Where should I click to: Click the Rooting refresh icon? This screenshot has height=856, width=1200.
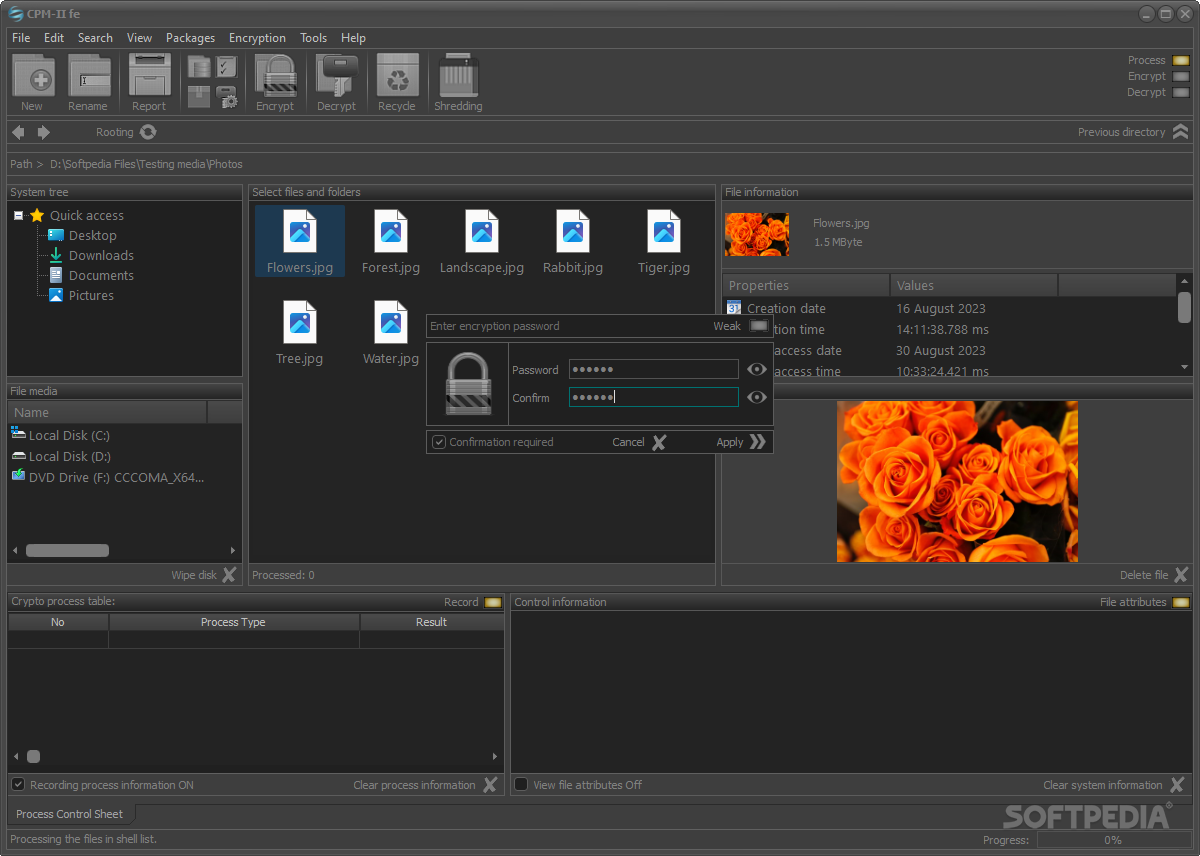pos(148,132)
